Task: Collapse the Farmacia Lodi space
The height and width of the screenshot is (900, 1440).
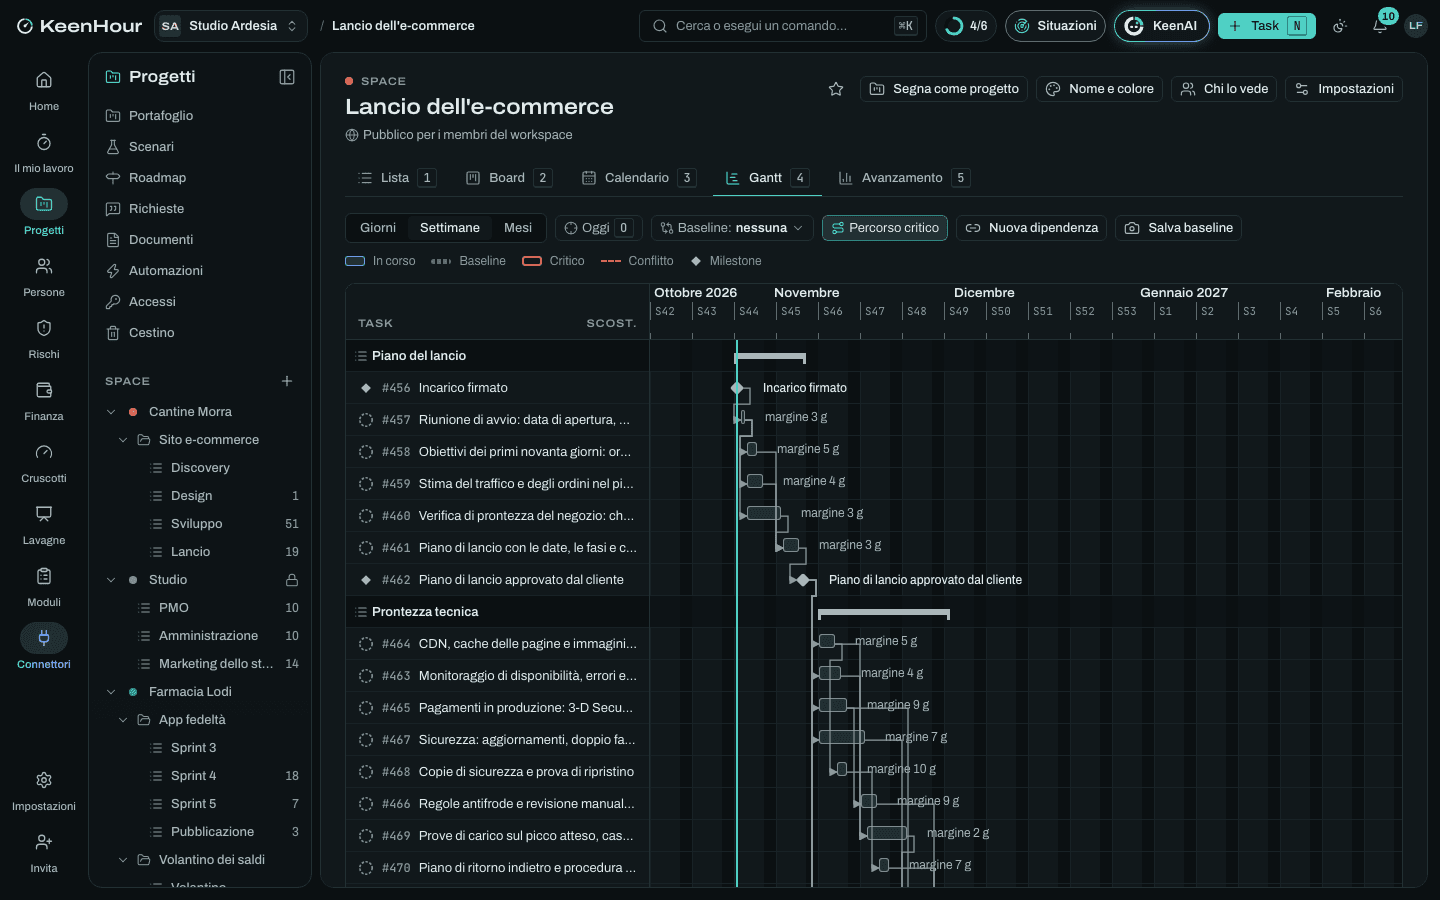Action: 111,692
